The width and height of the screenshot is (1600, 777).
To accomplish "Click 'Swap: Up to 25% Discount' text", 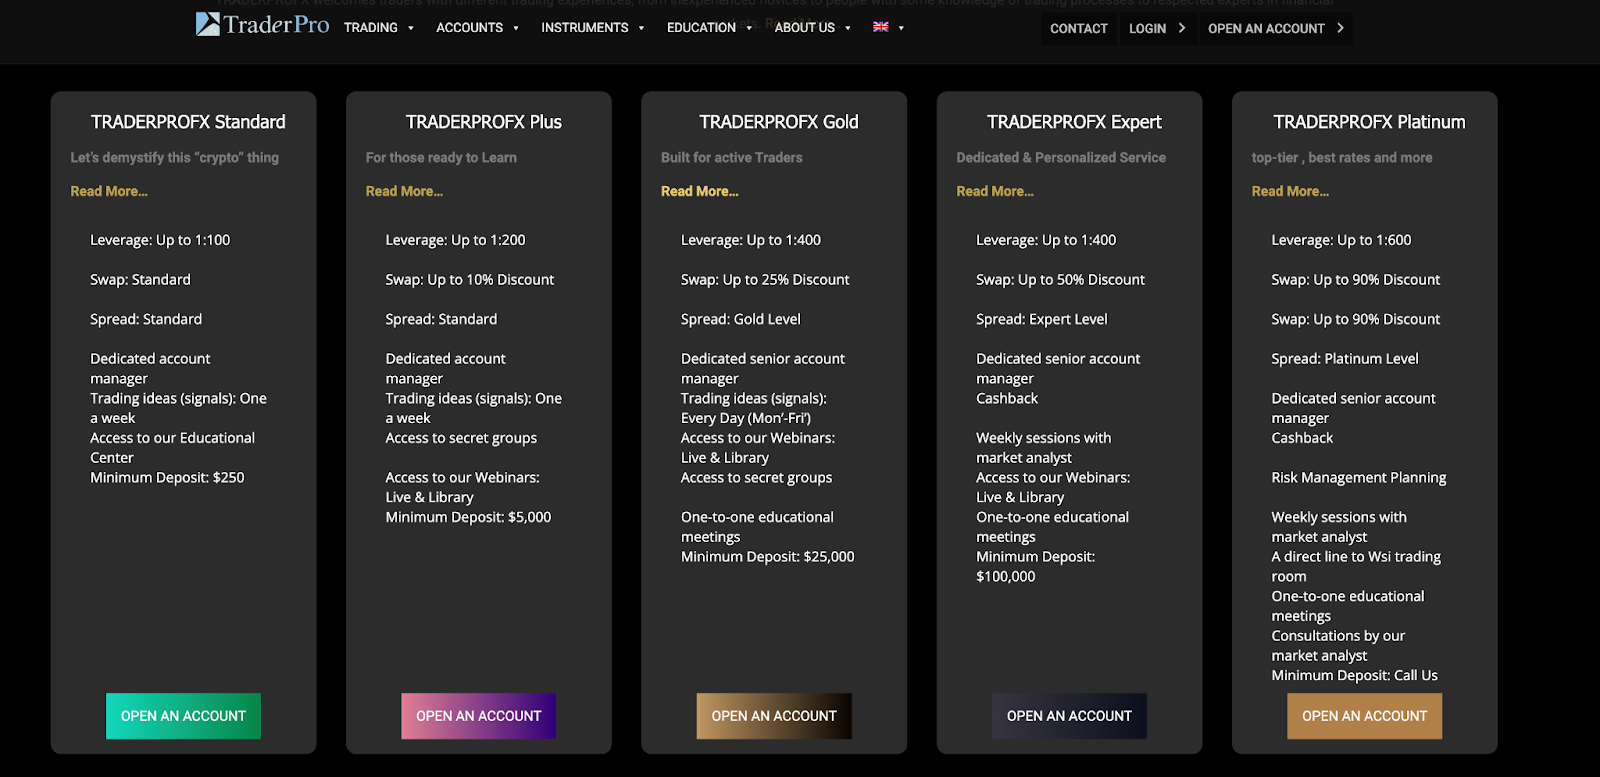I will click(x=765, y=280).
